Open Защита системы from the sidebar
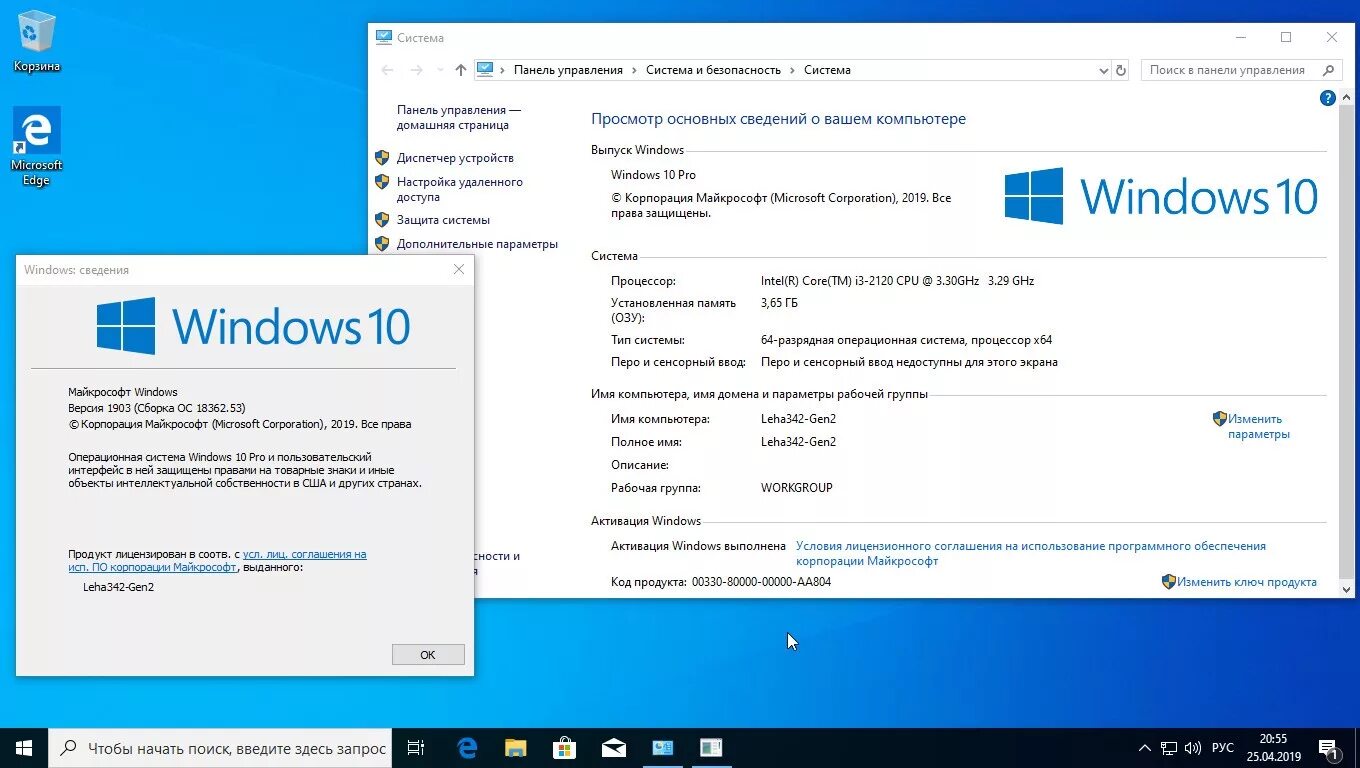 [x=443, y=220]
